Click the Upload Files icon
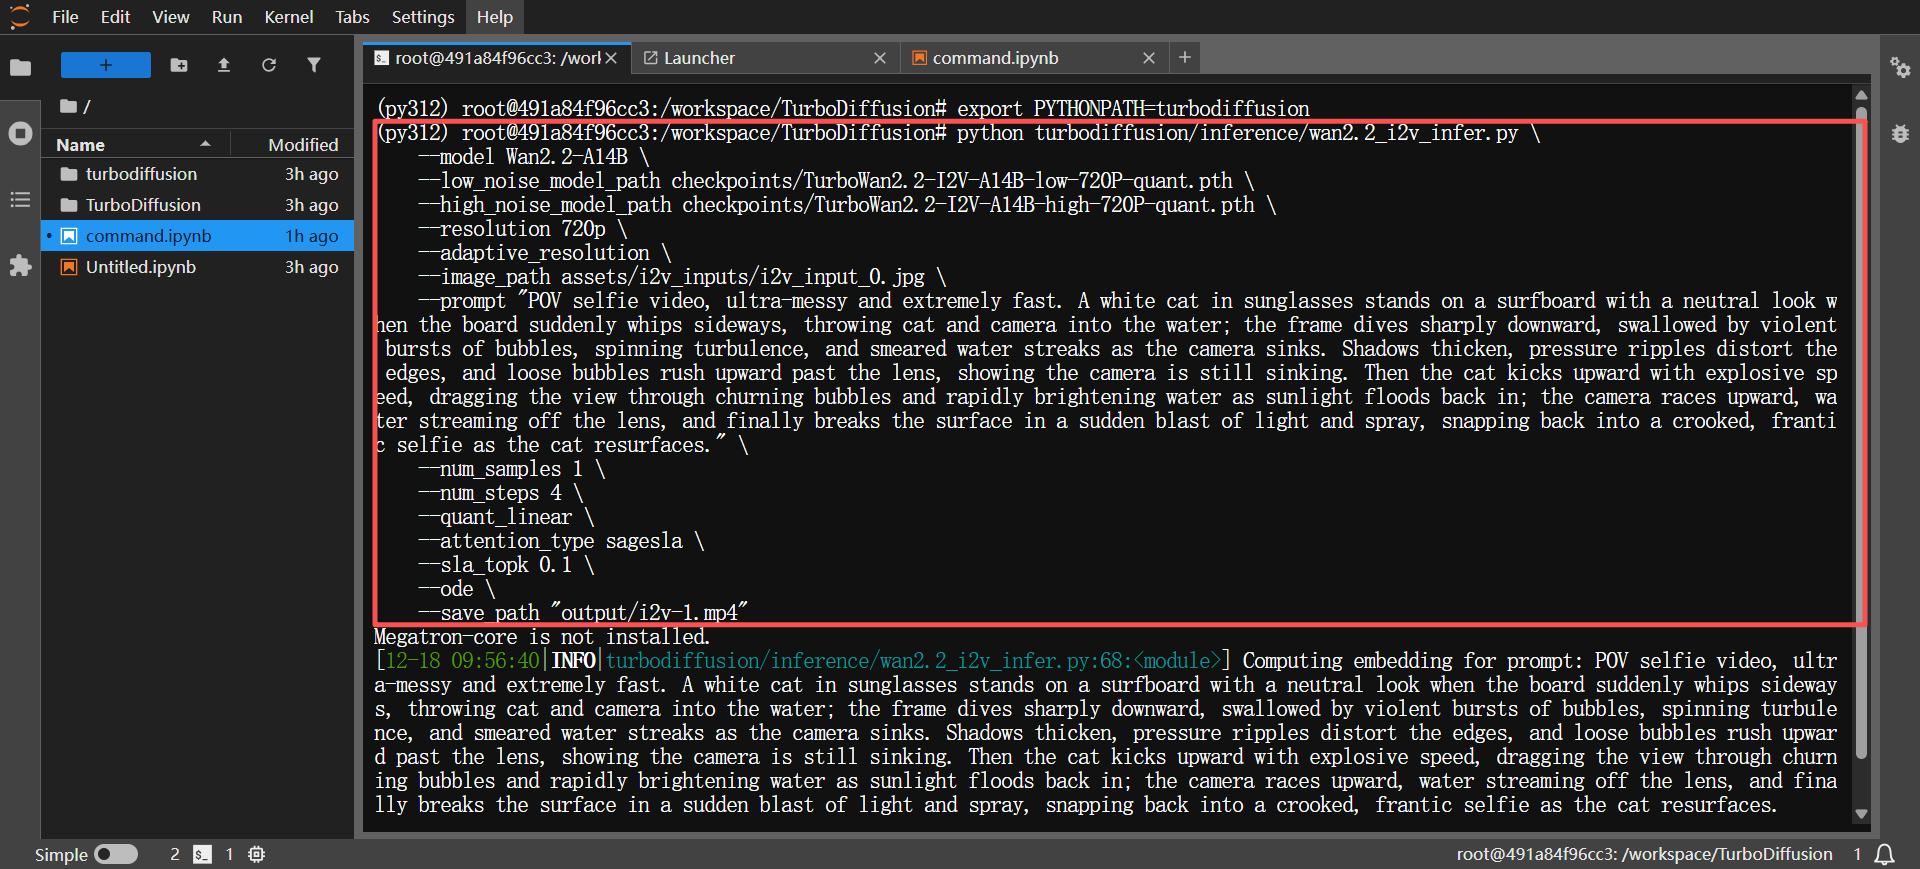This screenshot has width=1920, height=869. [x=224, y=65]
